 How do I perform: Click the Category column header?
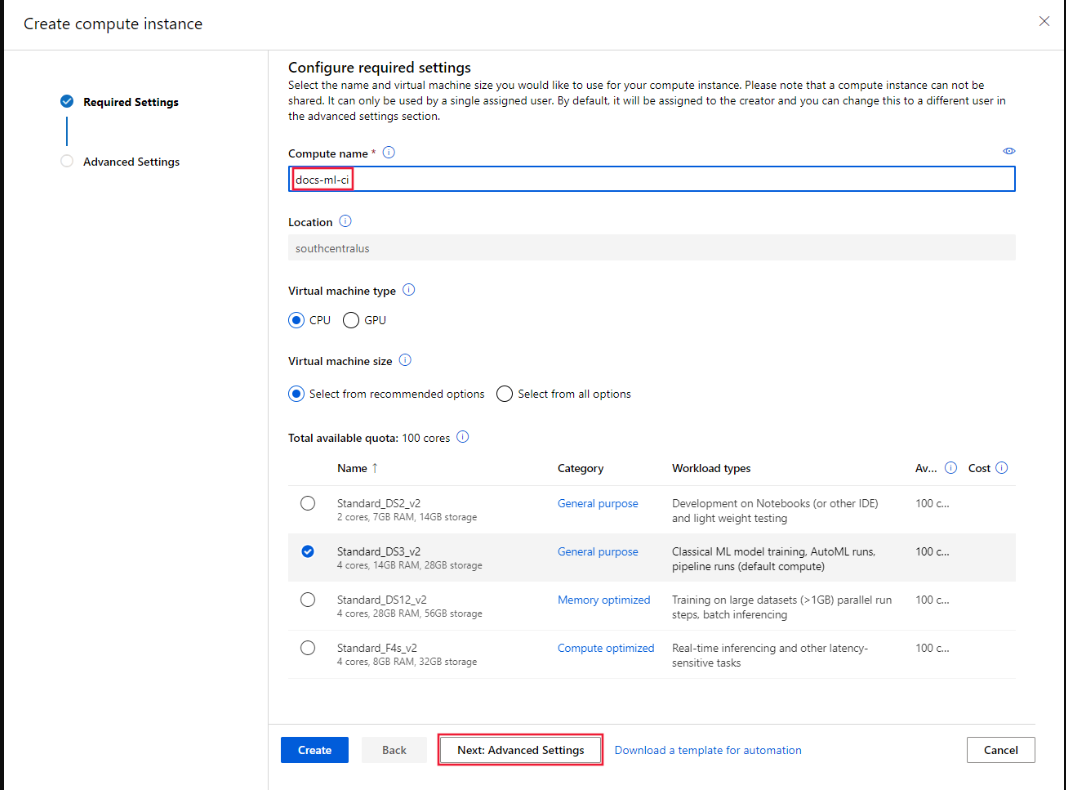[581, 468]
